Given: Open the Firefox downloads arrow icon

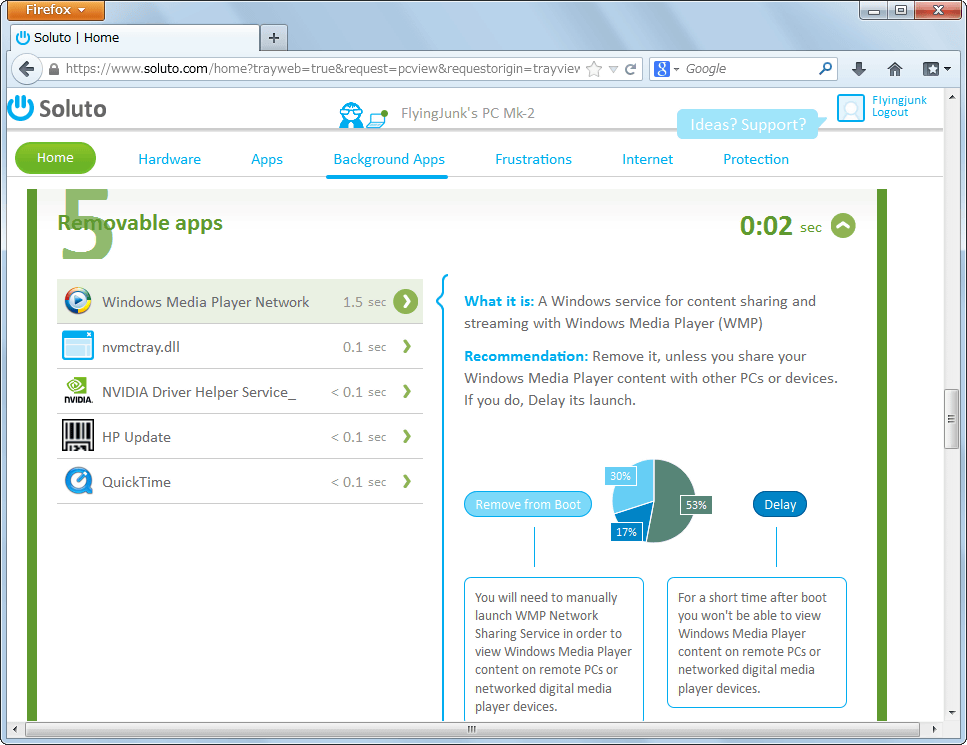Looking at the screenshot, I should tap(859, 69).
